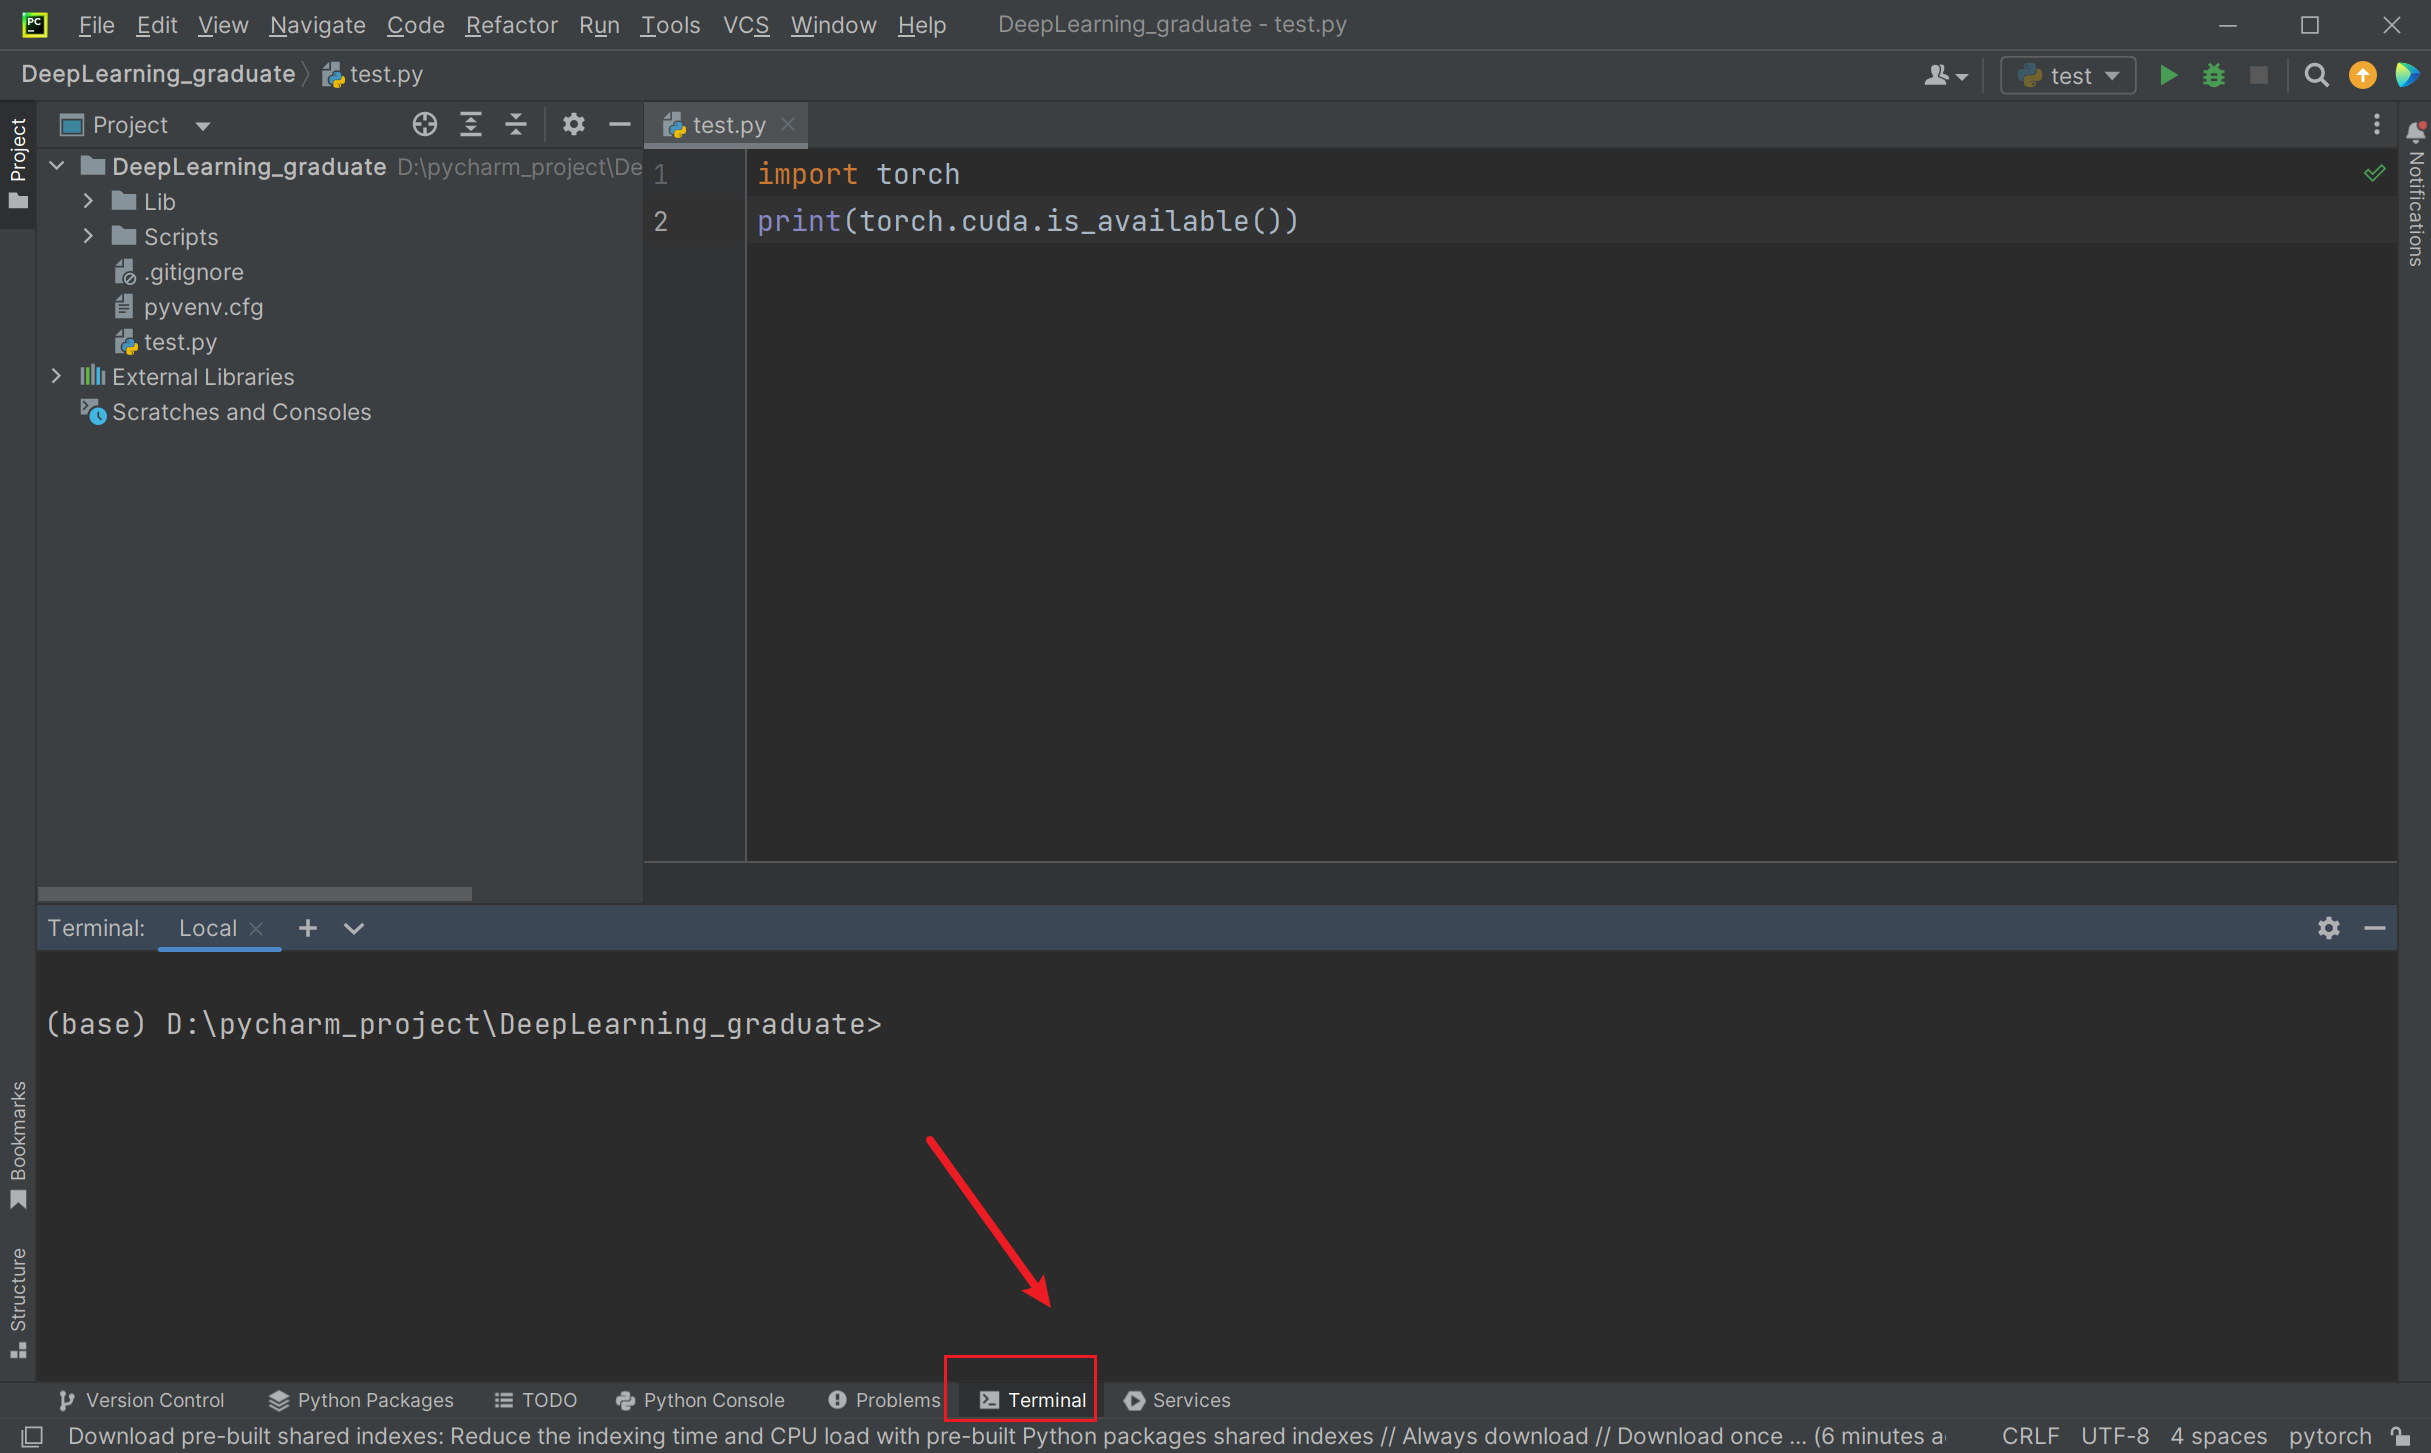Add a new terminal session with plus
Screen dimensions: 2431x1453
pyautogui.click(x=308, y=928)
